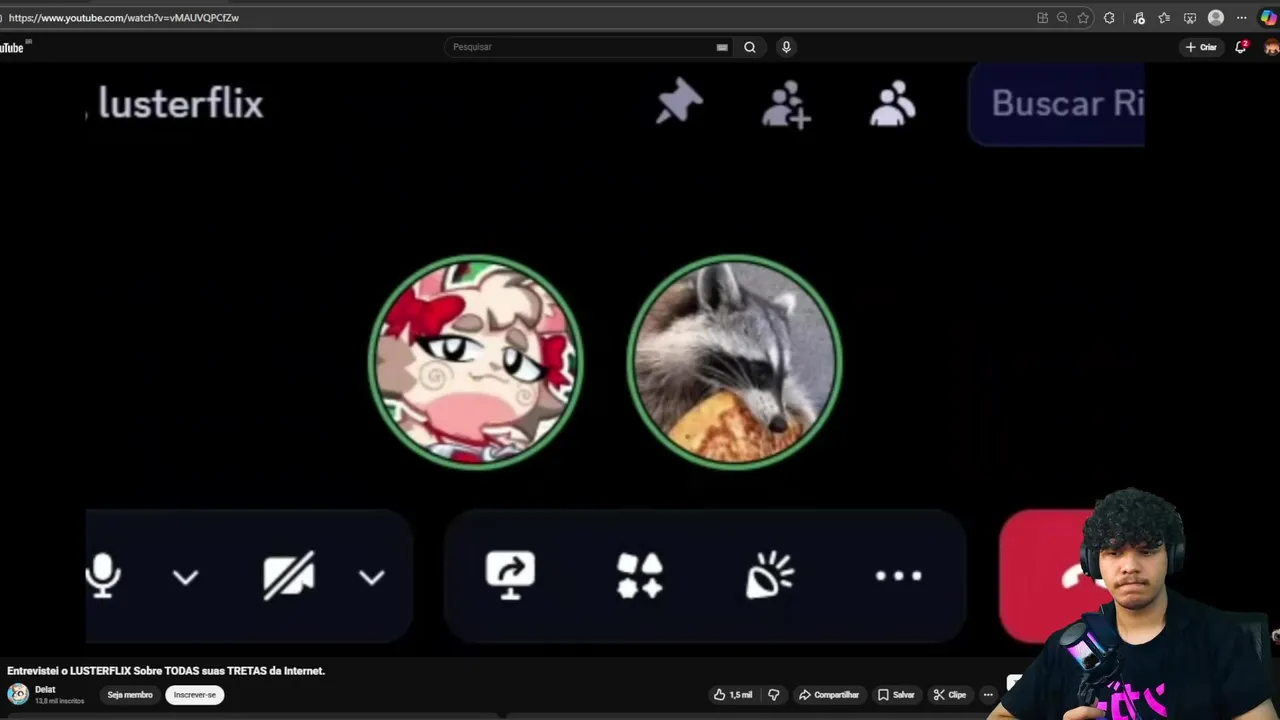Screen dimensions: 1280x720
Task: Open the soundboard icon
Action: point(769,576)
